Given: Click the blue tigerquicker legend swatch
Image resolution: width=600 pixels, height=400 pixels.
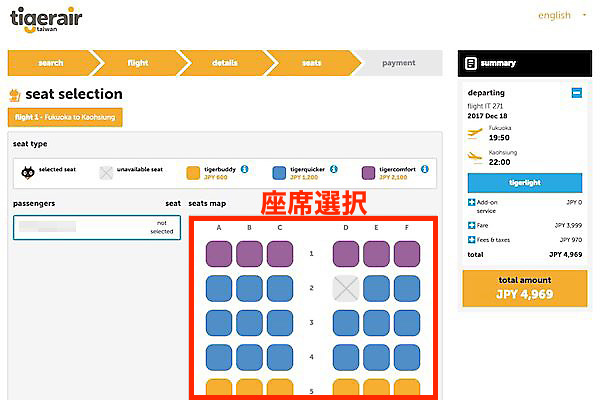Looking at the screenshot, I should [x=279, y=173].
